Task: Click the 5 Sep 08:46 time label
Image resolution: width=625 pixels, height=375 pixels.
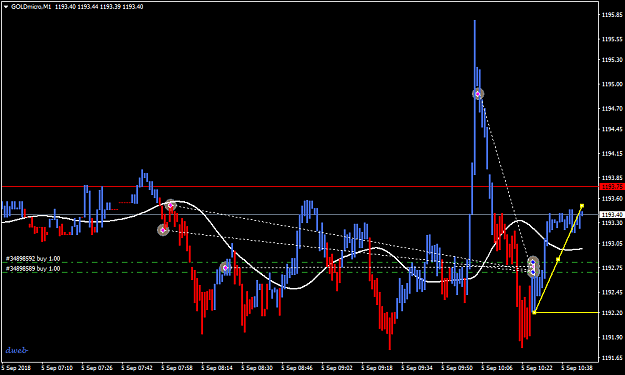Action: click(297, 368)
